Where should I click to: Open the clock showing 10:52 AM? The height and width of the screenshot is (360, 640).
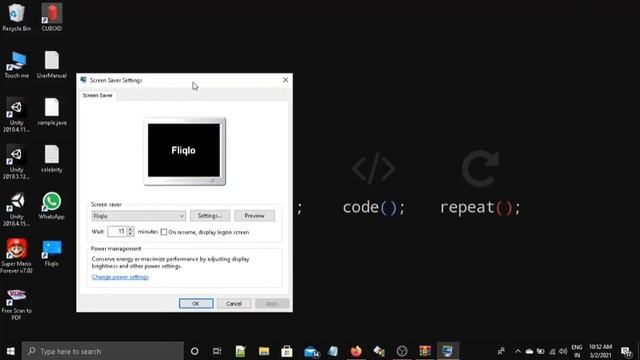coord(600,351)
